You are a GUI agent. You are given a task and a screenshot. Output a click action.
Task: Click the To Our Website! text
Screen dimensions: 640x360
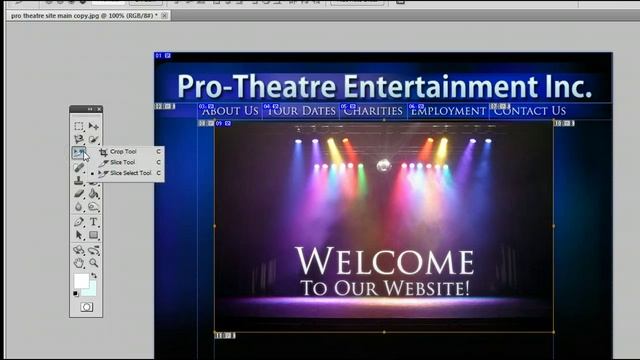point(384,288)
